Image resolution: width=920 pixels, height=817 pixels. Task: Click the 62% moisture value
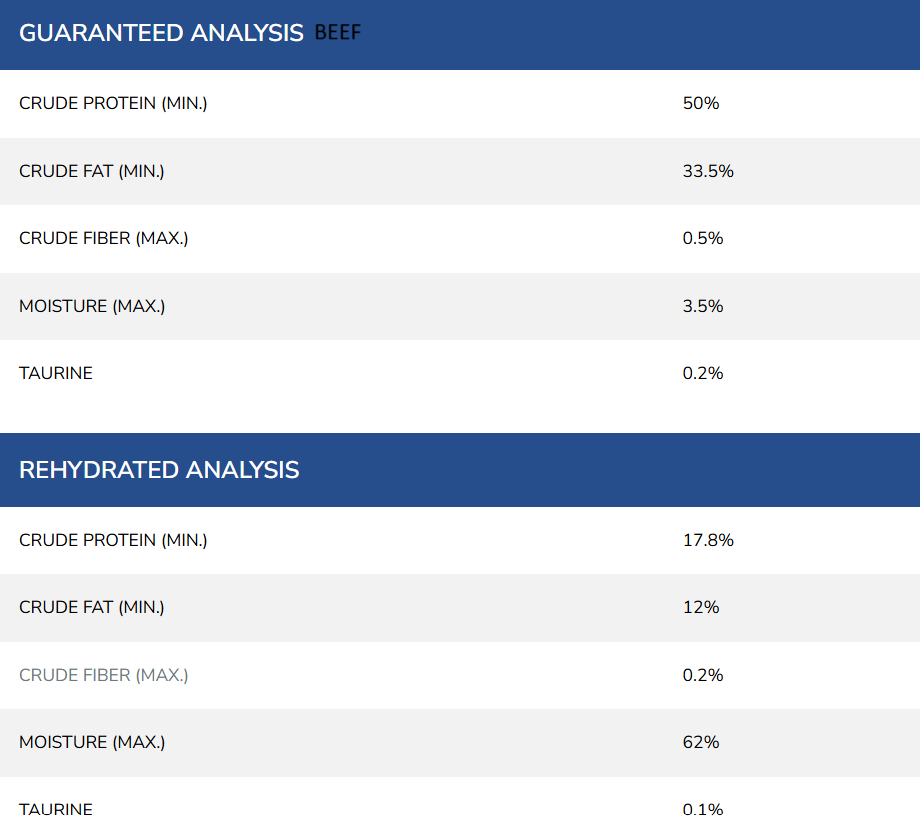[x=701, y=742]
